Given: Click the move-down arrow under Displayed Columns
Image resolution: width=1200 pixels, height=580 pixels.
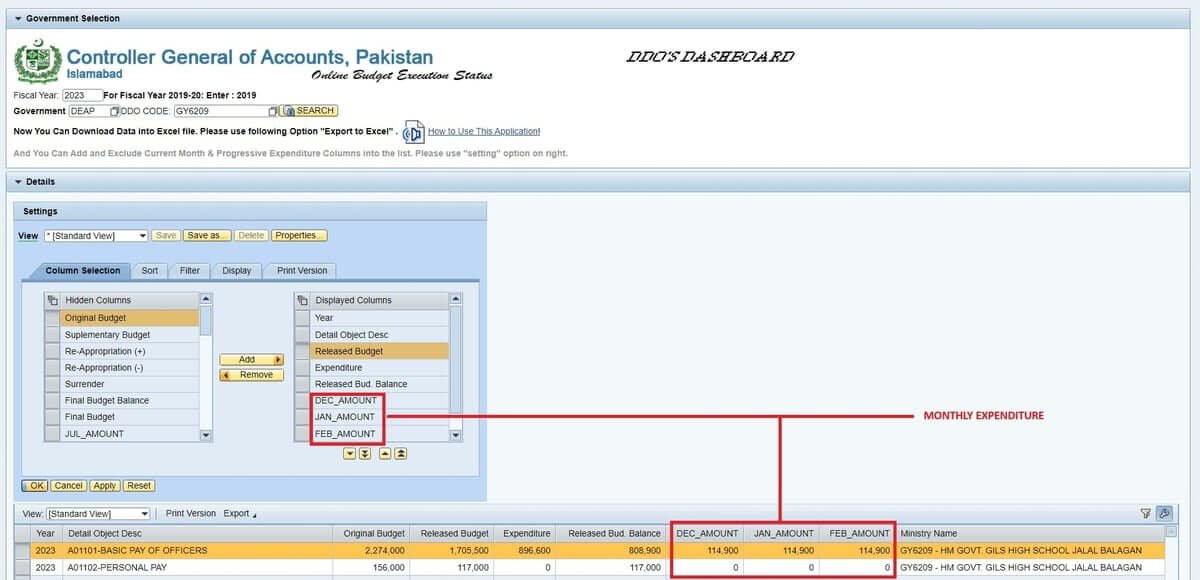Looking at the screenshot, I should pos(349,453).
